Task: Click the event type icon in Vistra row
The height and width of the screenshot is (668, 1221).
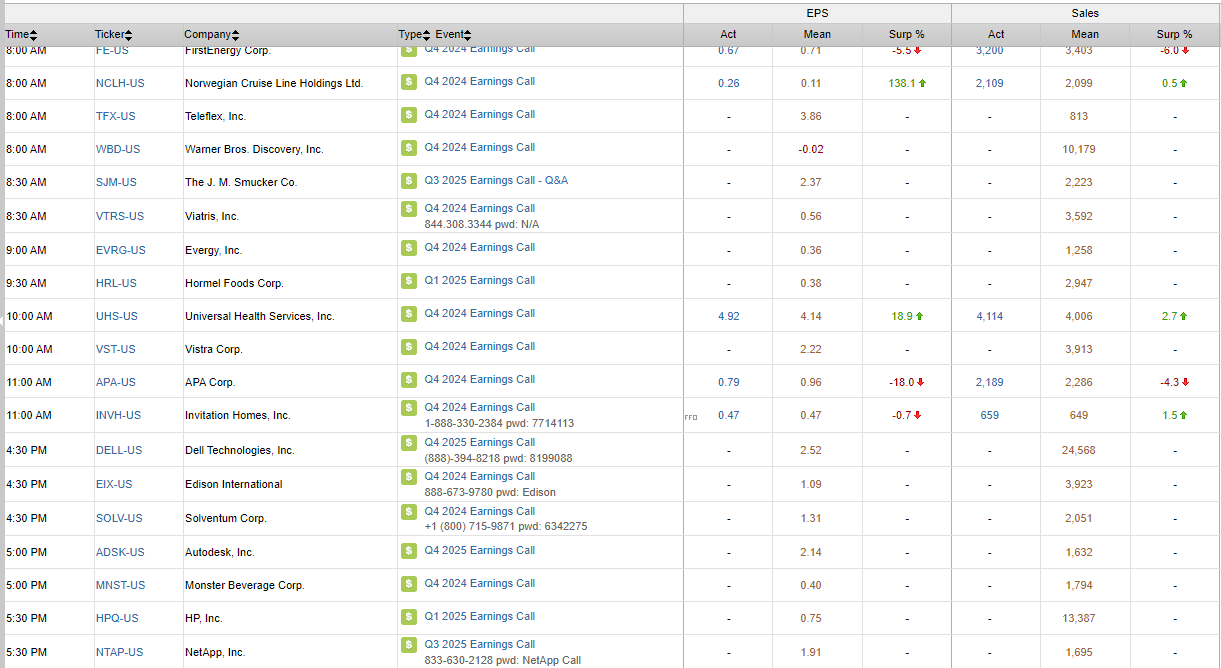Action: (408, 347)
